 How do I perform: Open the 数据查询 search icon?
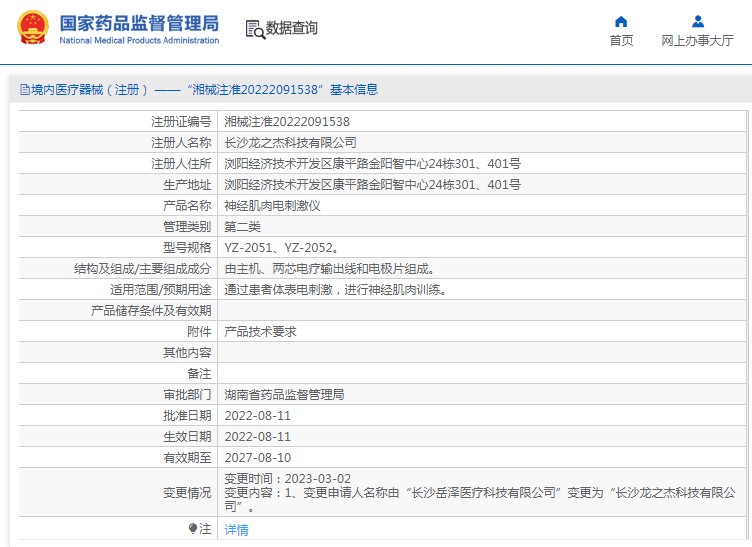[x=255, y=29]
